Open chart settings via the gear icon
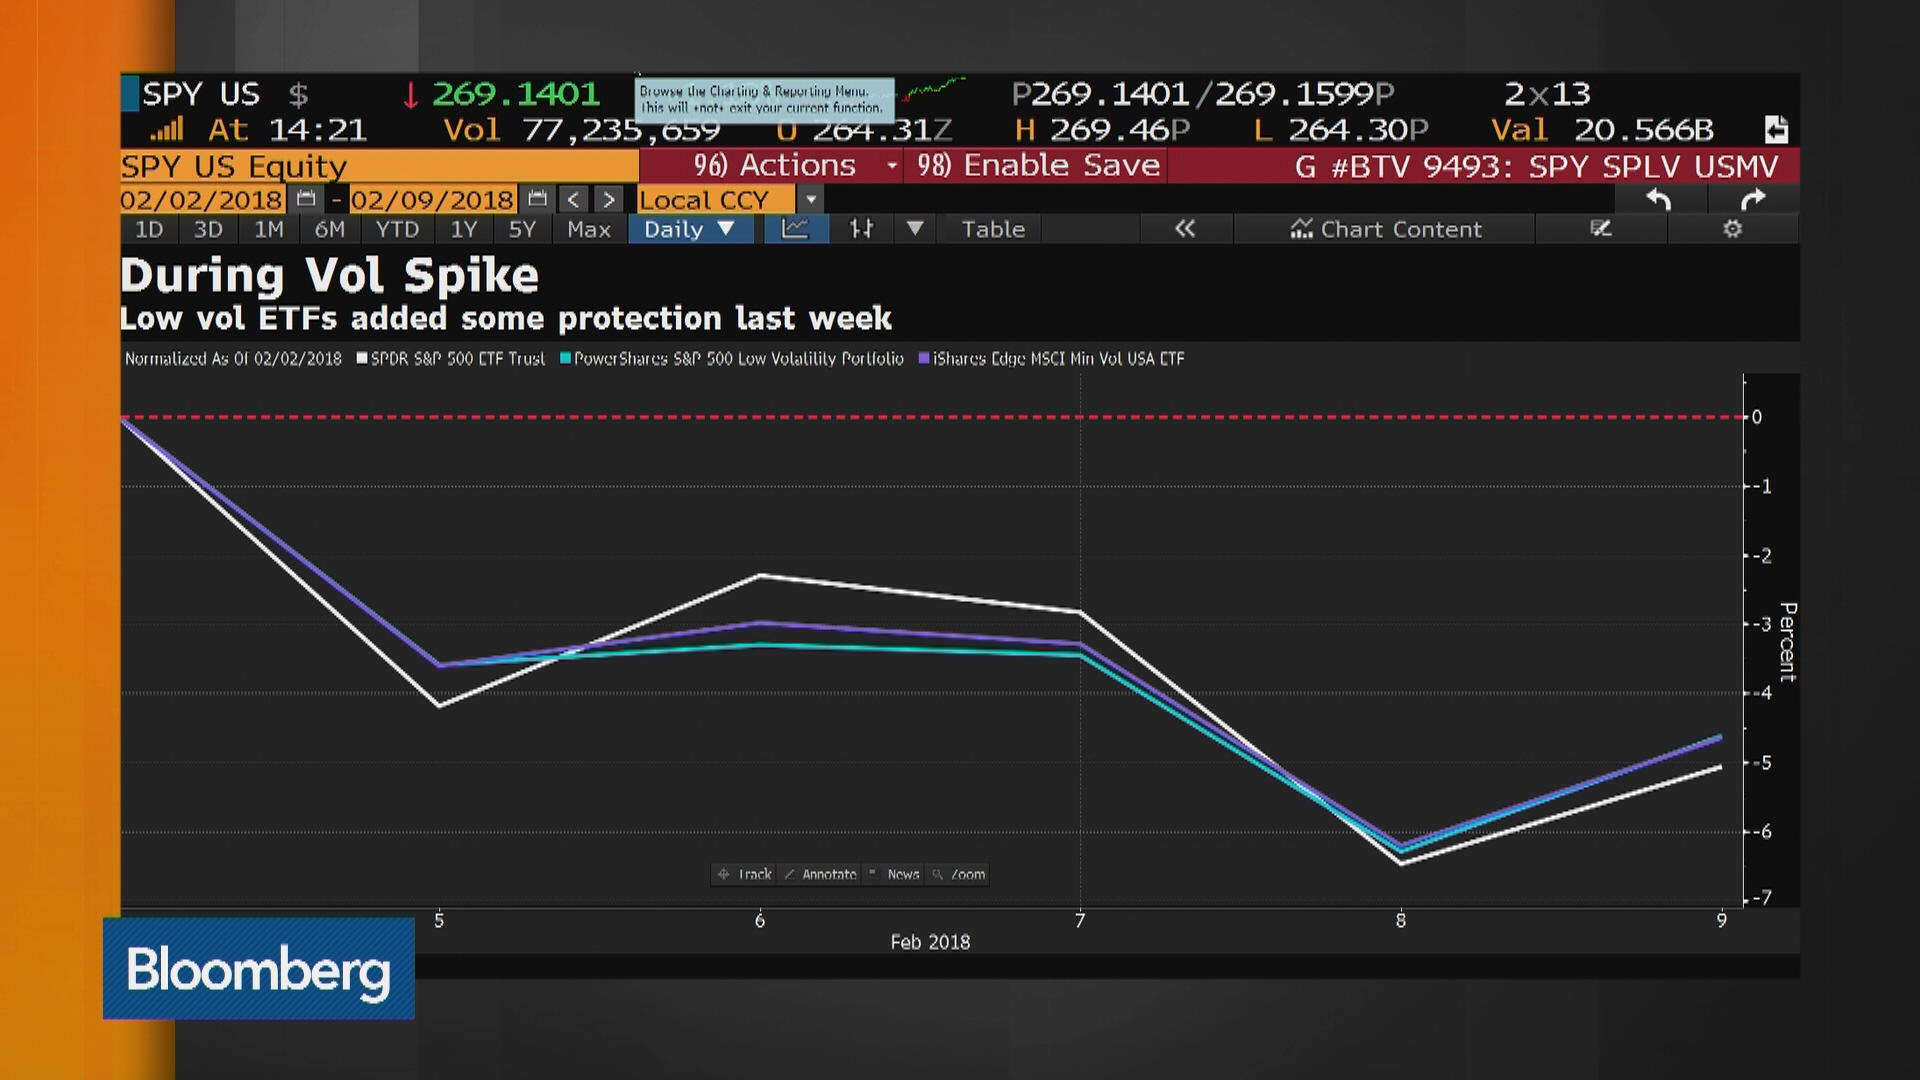The width and height of the screenshot is (1920, 1080). 1733,229
